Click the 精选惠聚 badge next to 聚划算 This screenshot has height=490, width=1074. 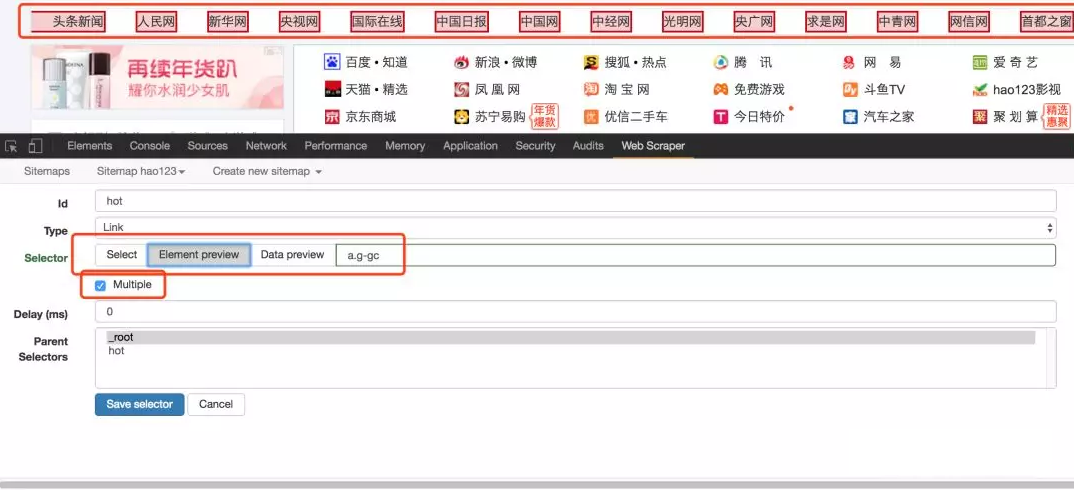(x=1057, y=117)
